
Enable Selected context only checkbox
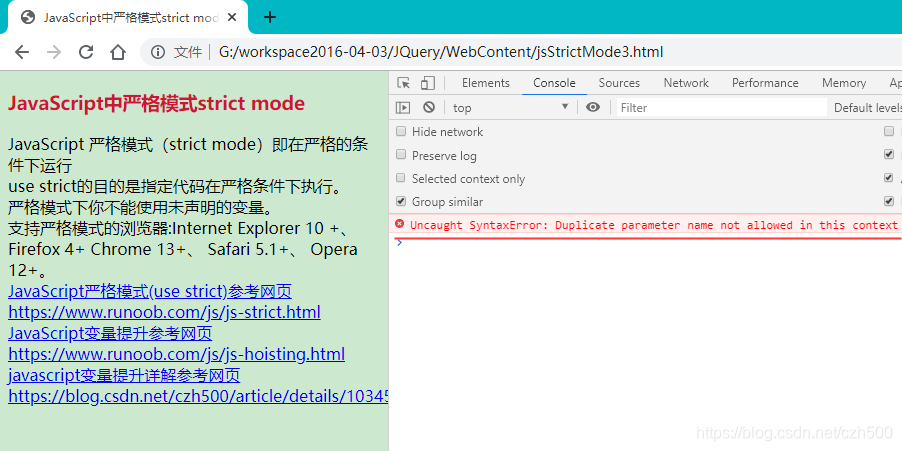[x=401, y=178]
